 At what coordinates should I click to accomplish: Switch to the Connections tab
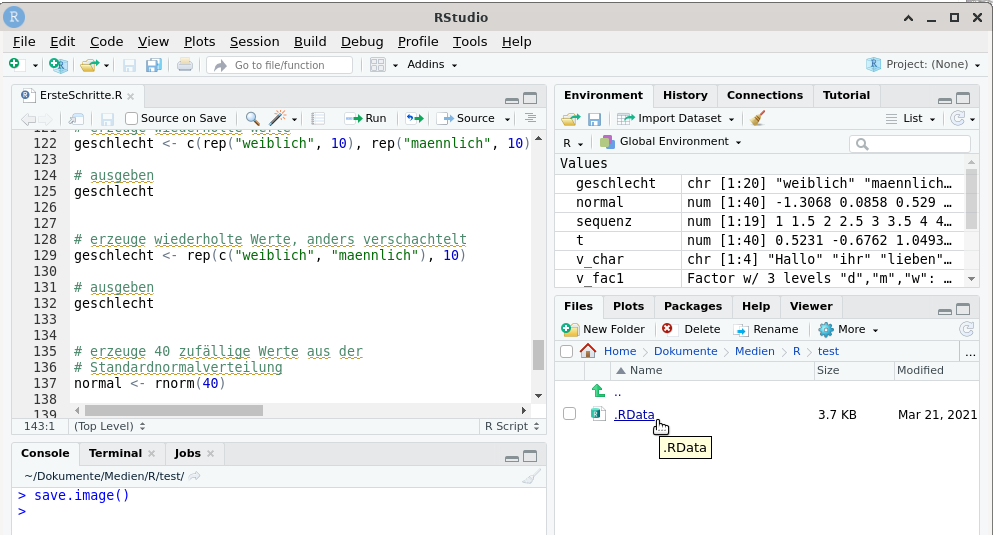[x=764, y=95]
